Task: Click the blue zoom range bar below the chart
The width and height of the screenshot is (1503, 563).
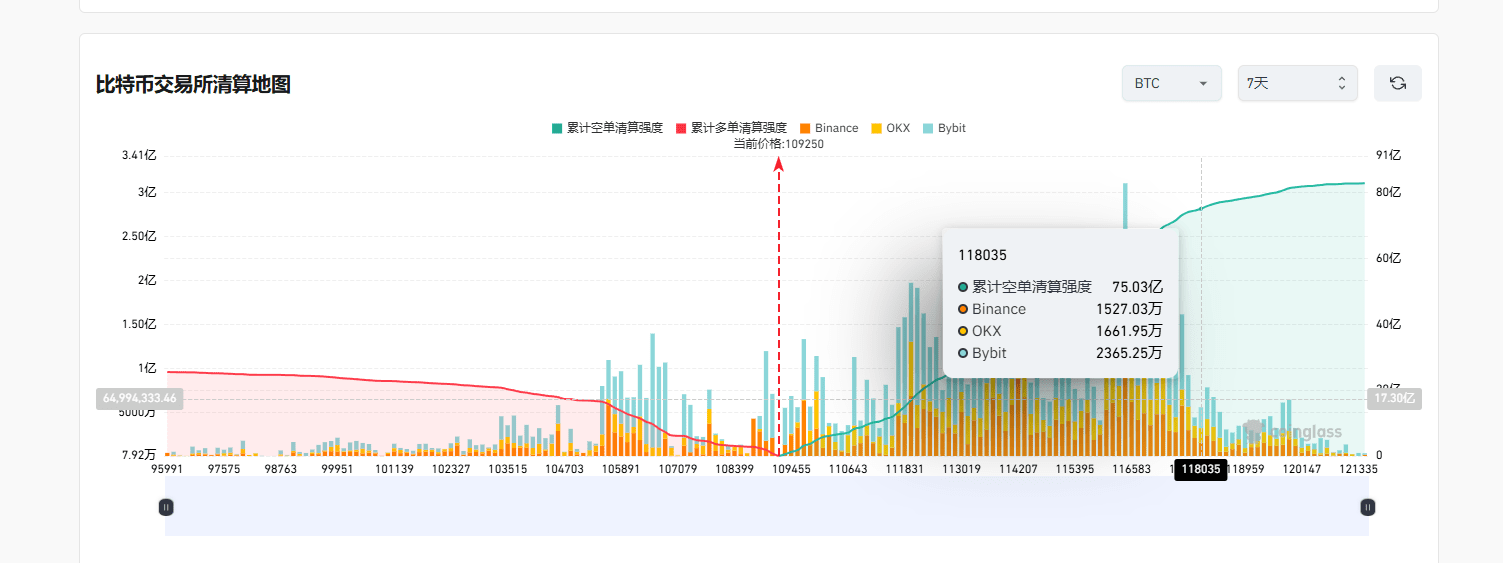Action: (x=766, y=507)
